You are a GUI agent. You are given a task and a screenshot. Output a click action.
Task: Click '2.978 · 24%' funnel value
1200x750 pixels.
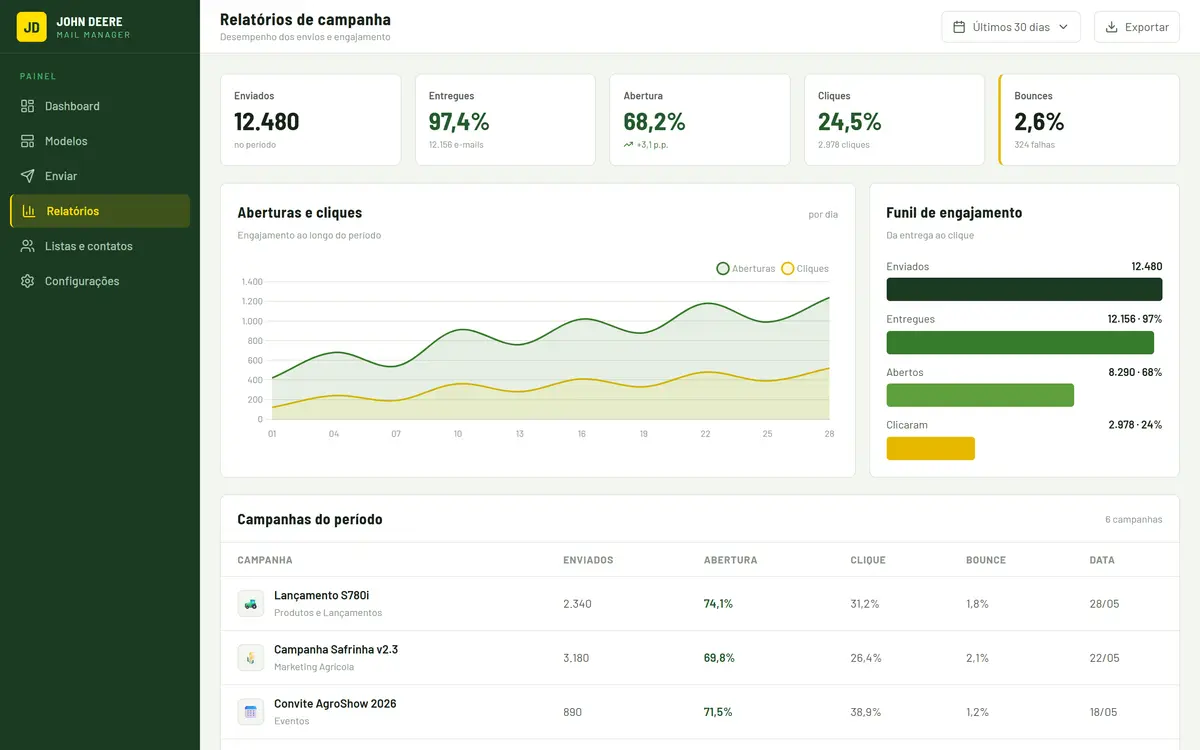[x=1135, y=425]
